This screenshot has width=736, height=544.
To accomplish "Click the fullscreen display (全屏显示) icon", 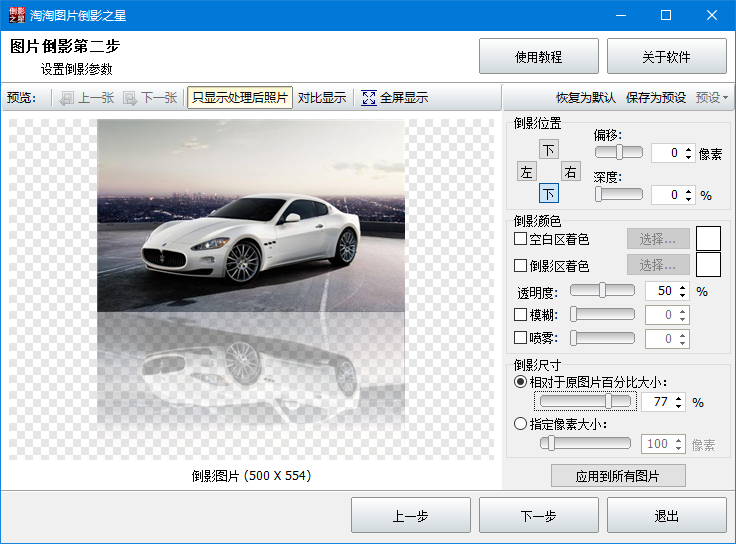I will pyautogui.click(x=369, y=98).
